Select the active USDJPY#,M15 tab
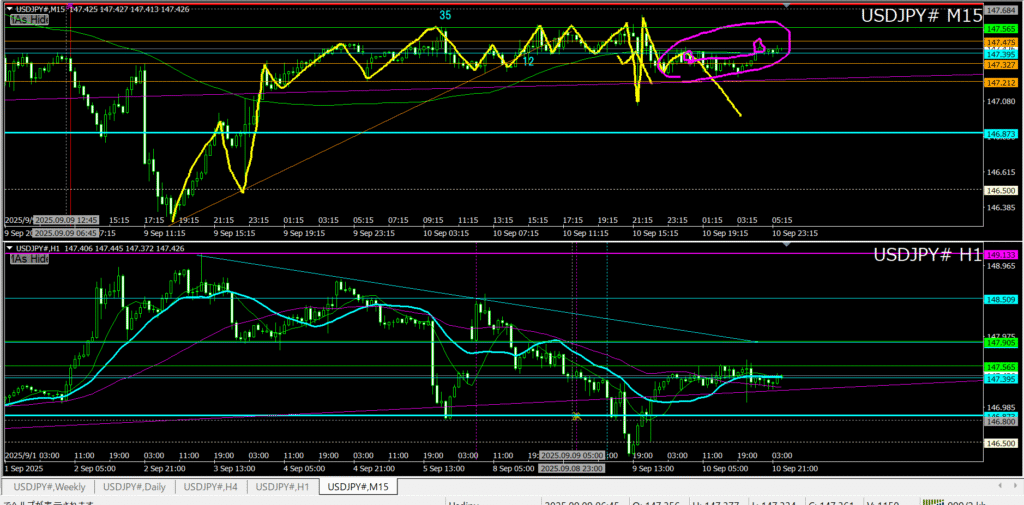The height and width of the screenshot is (505, 1024). [357, 487]
